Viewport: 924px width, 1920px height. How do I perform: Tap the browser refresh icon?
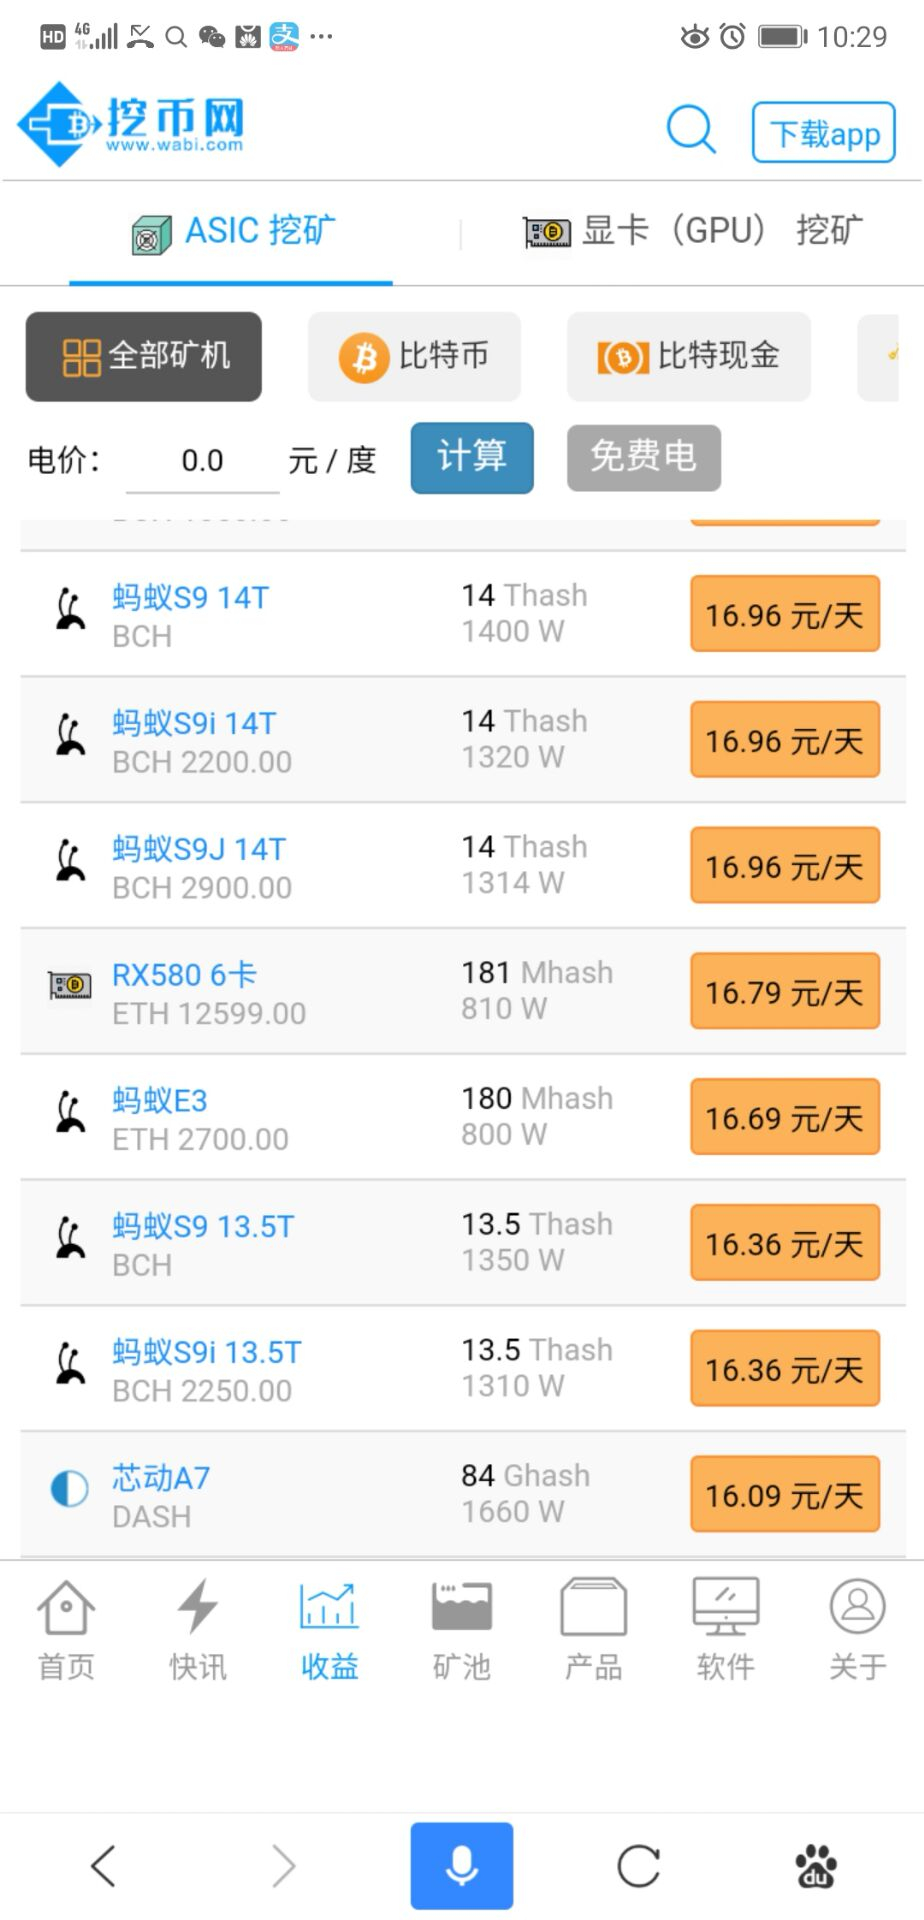(638, 1866)
